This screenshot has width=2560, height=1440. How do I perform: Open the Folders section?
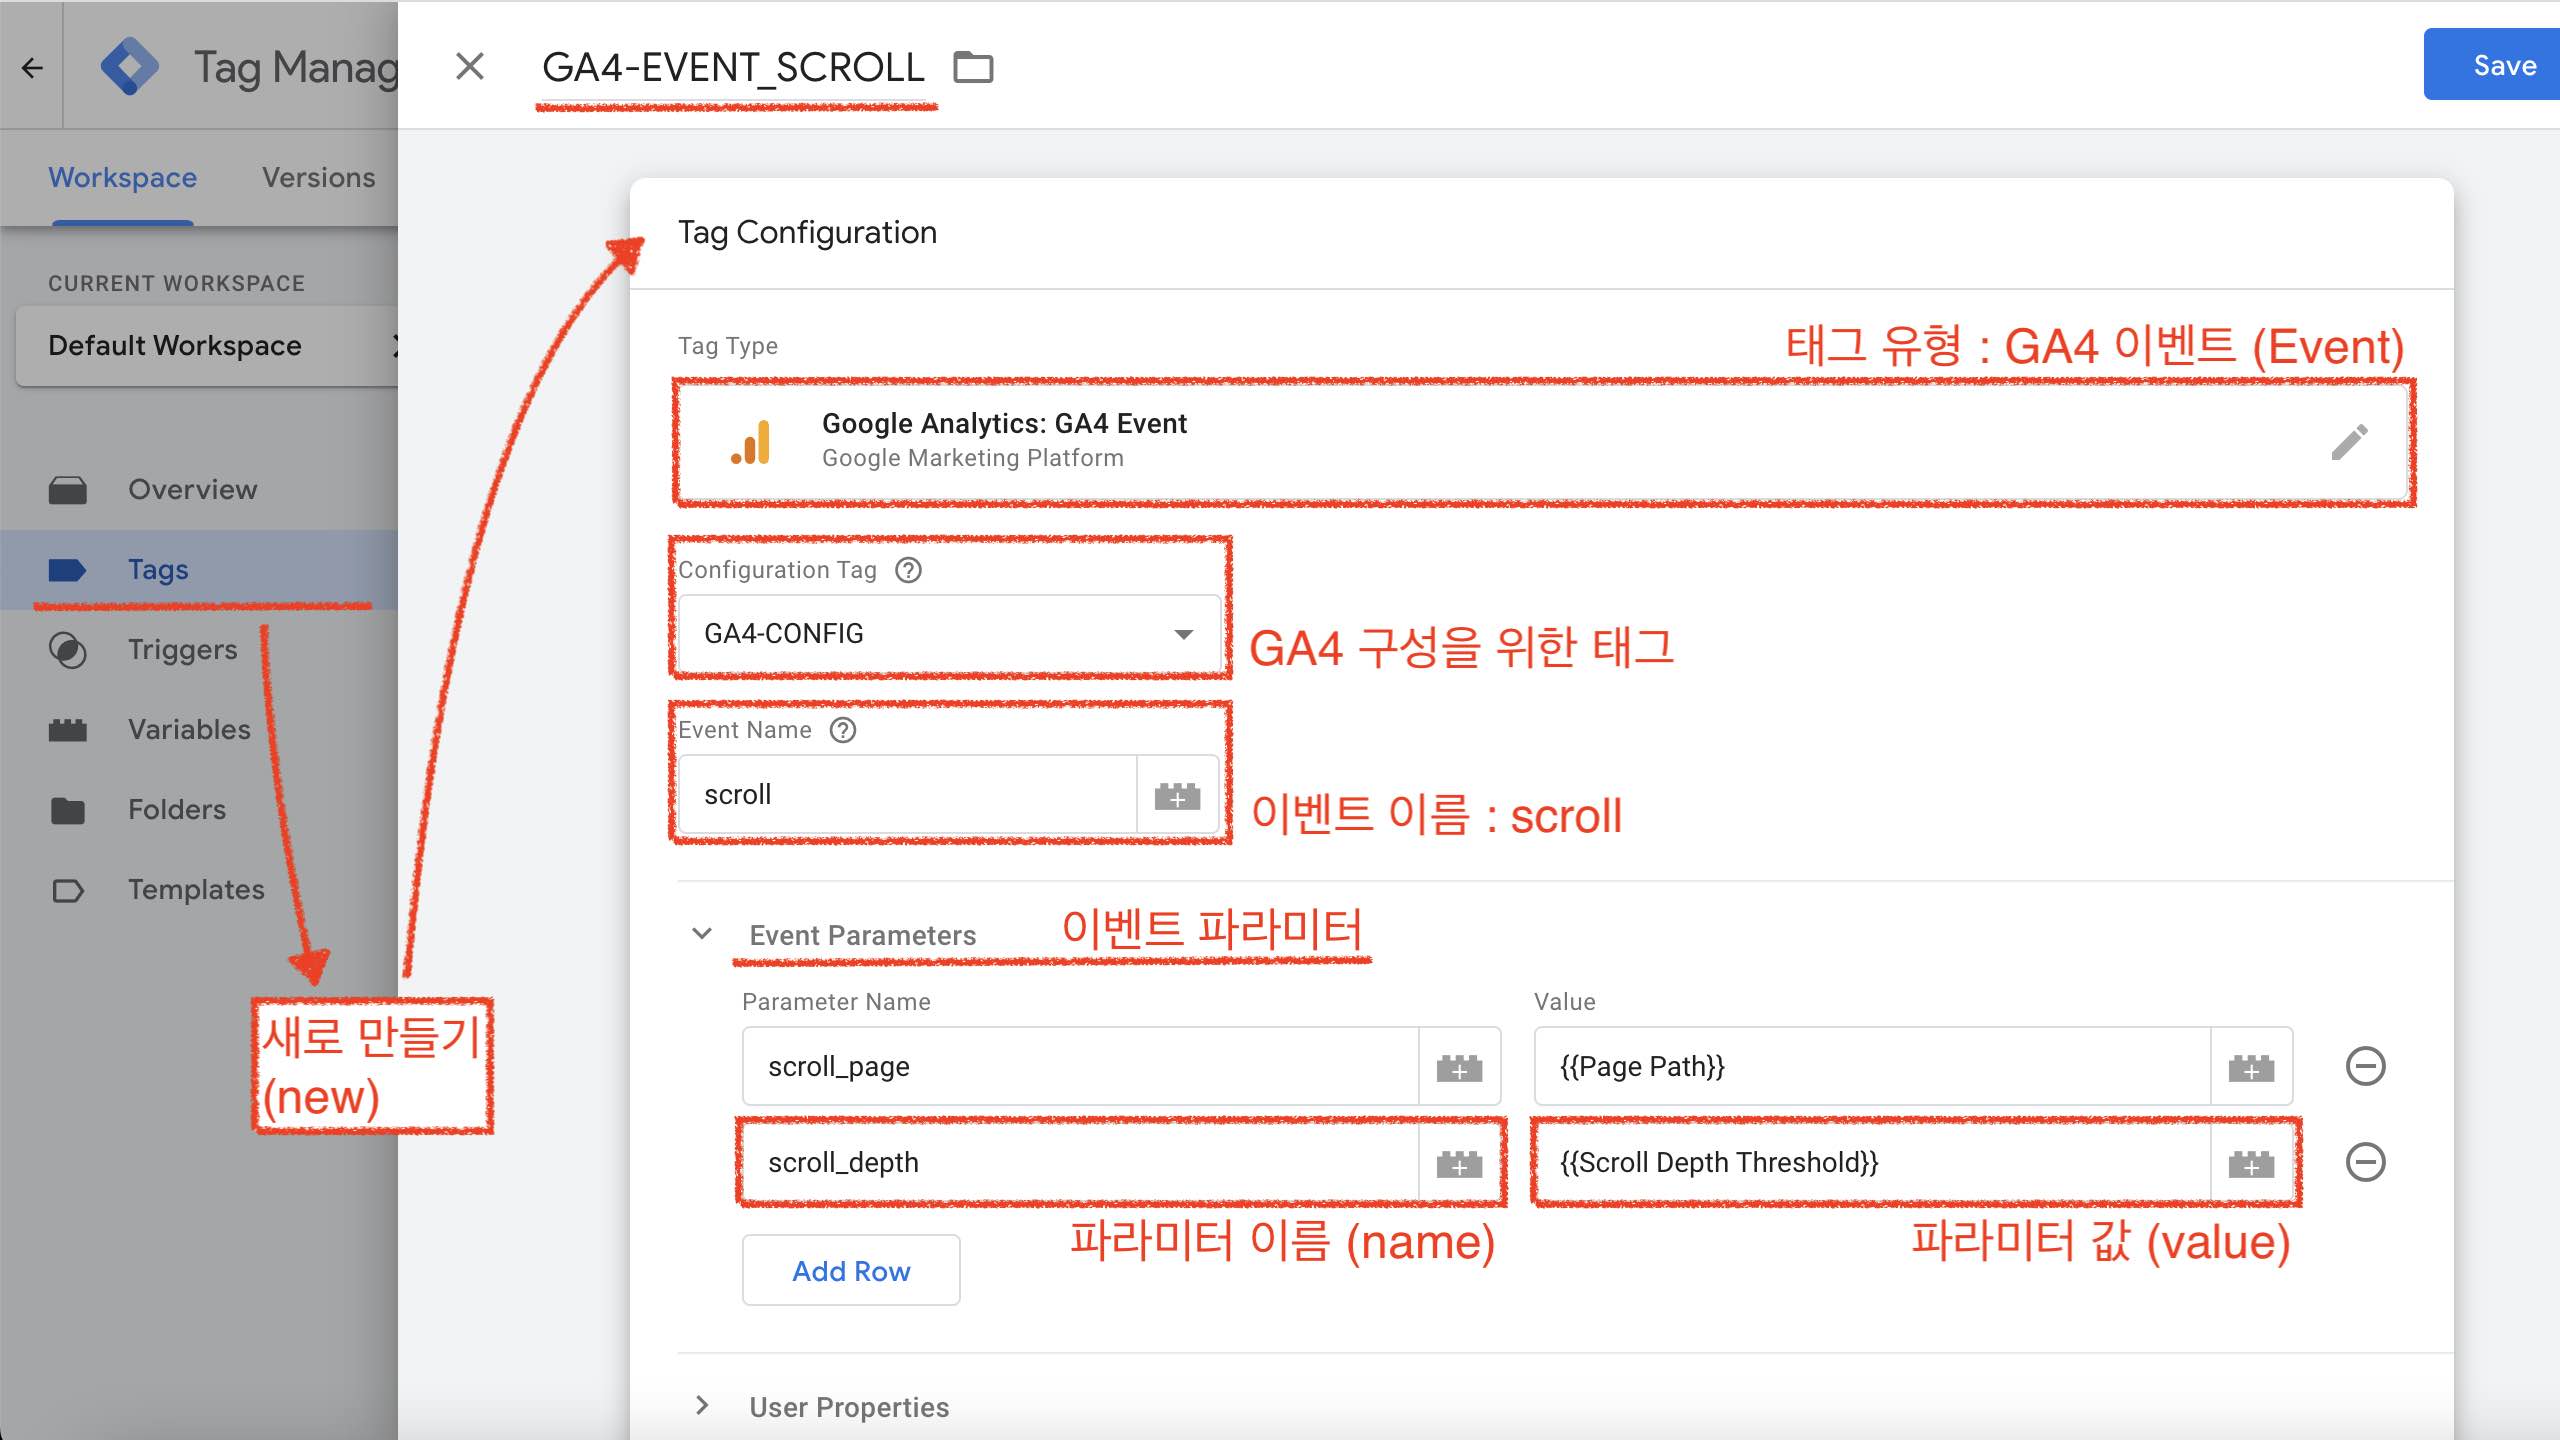(x=176, y=809)
